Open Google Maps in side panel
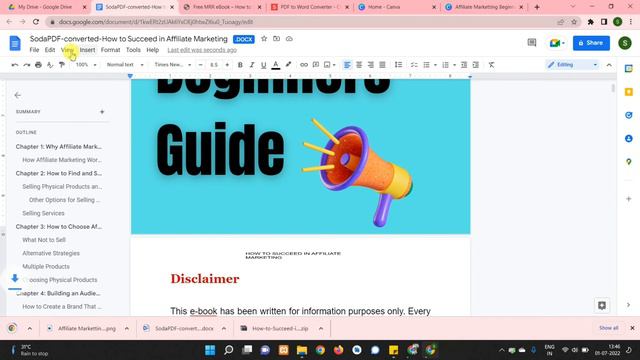 629,162
